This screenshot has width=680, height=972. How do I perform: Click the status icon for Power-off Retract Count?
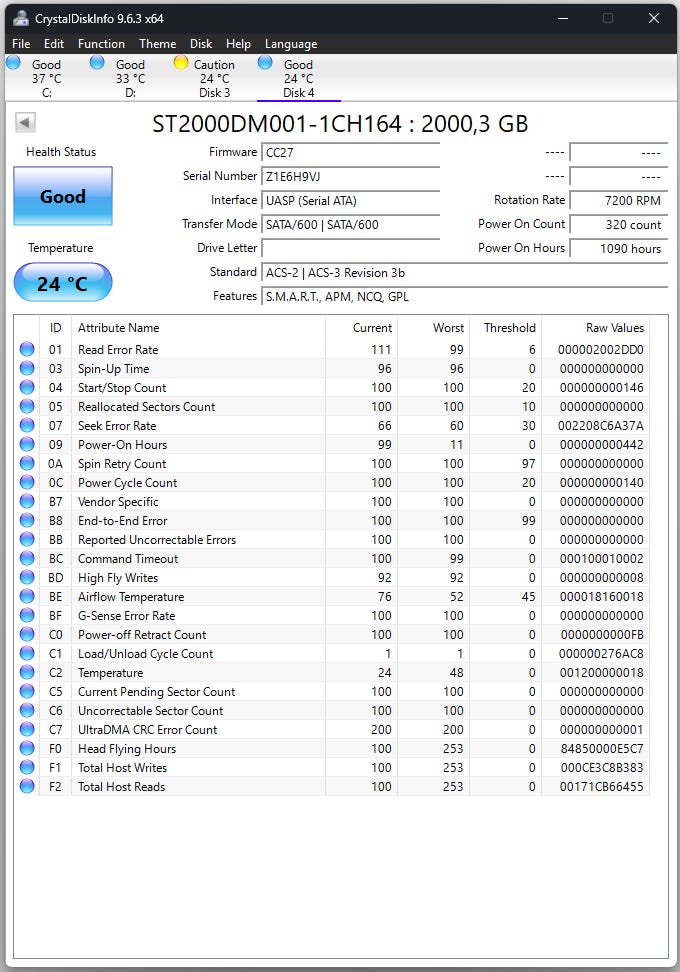27,635
